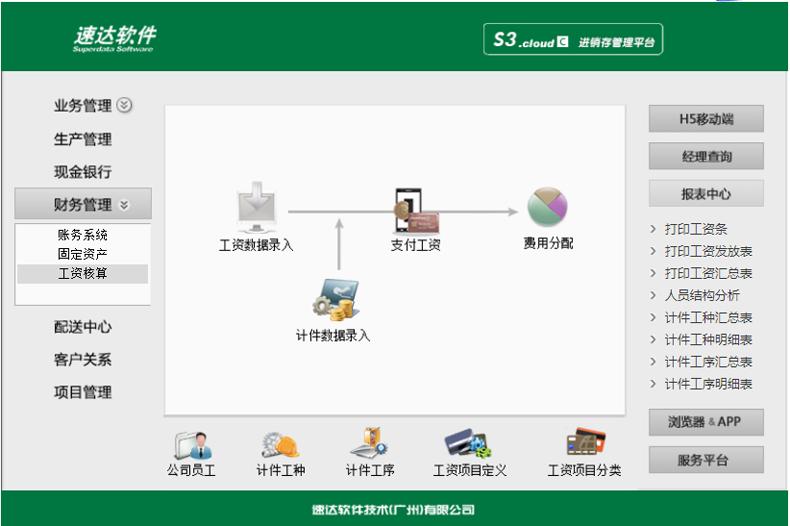This screenshot has width=790, height=526.
Task: Open the 工资项目分类 card icon
Action: (x=586, y=441)
